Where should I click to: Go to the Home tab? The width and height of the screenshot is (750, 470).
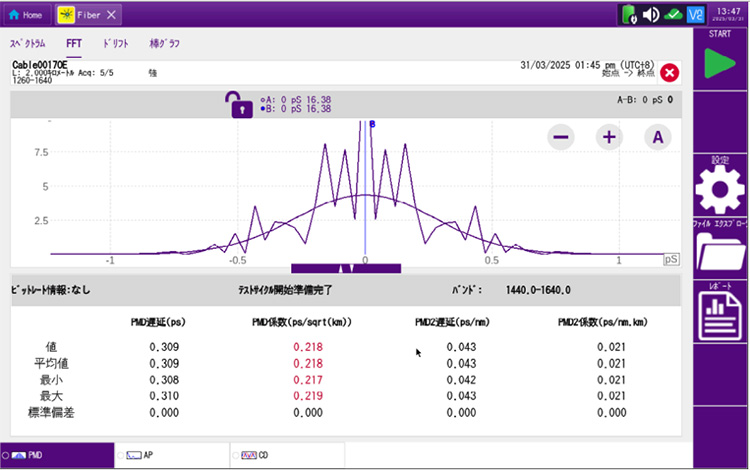(26, 15)
